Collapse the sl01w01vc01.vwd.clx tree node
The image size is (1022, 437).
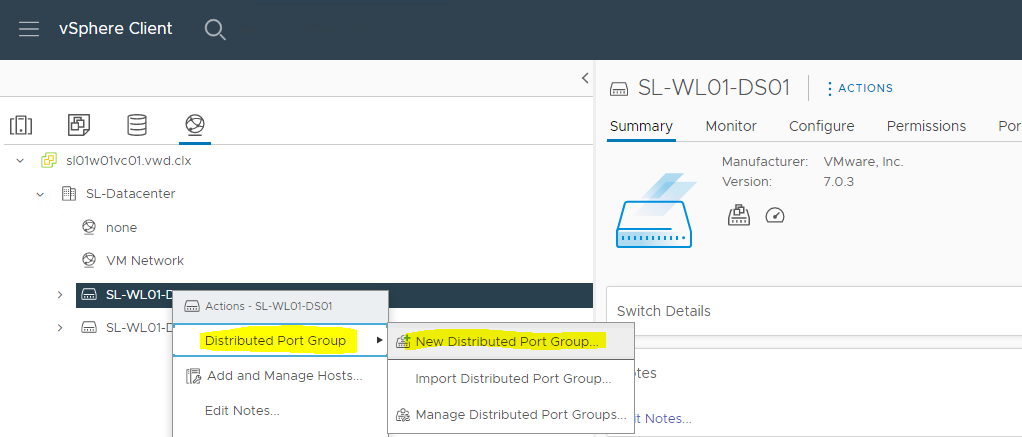[x=20, y=160]
